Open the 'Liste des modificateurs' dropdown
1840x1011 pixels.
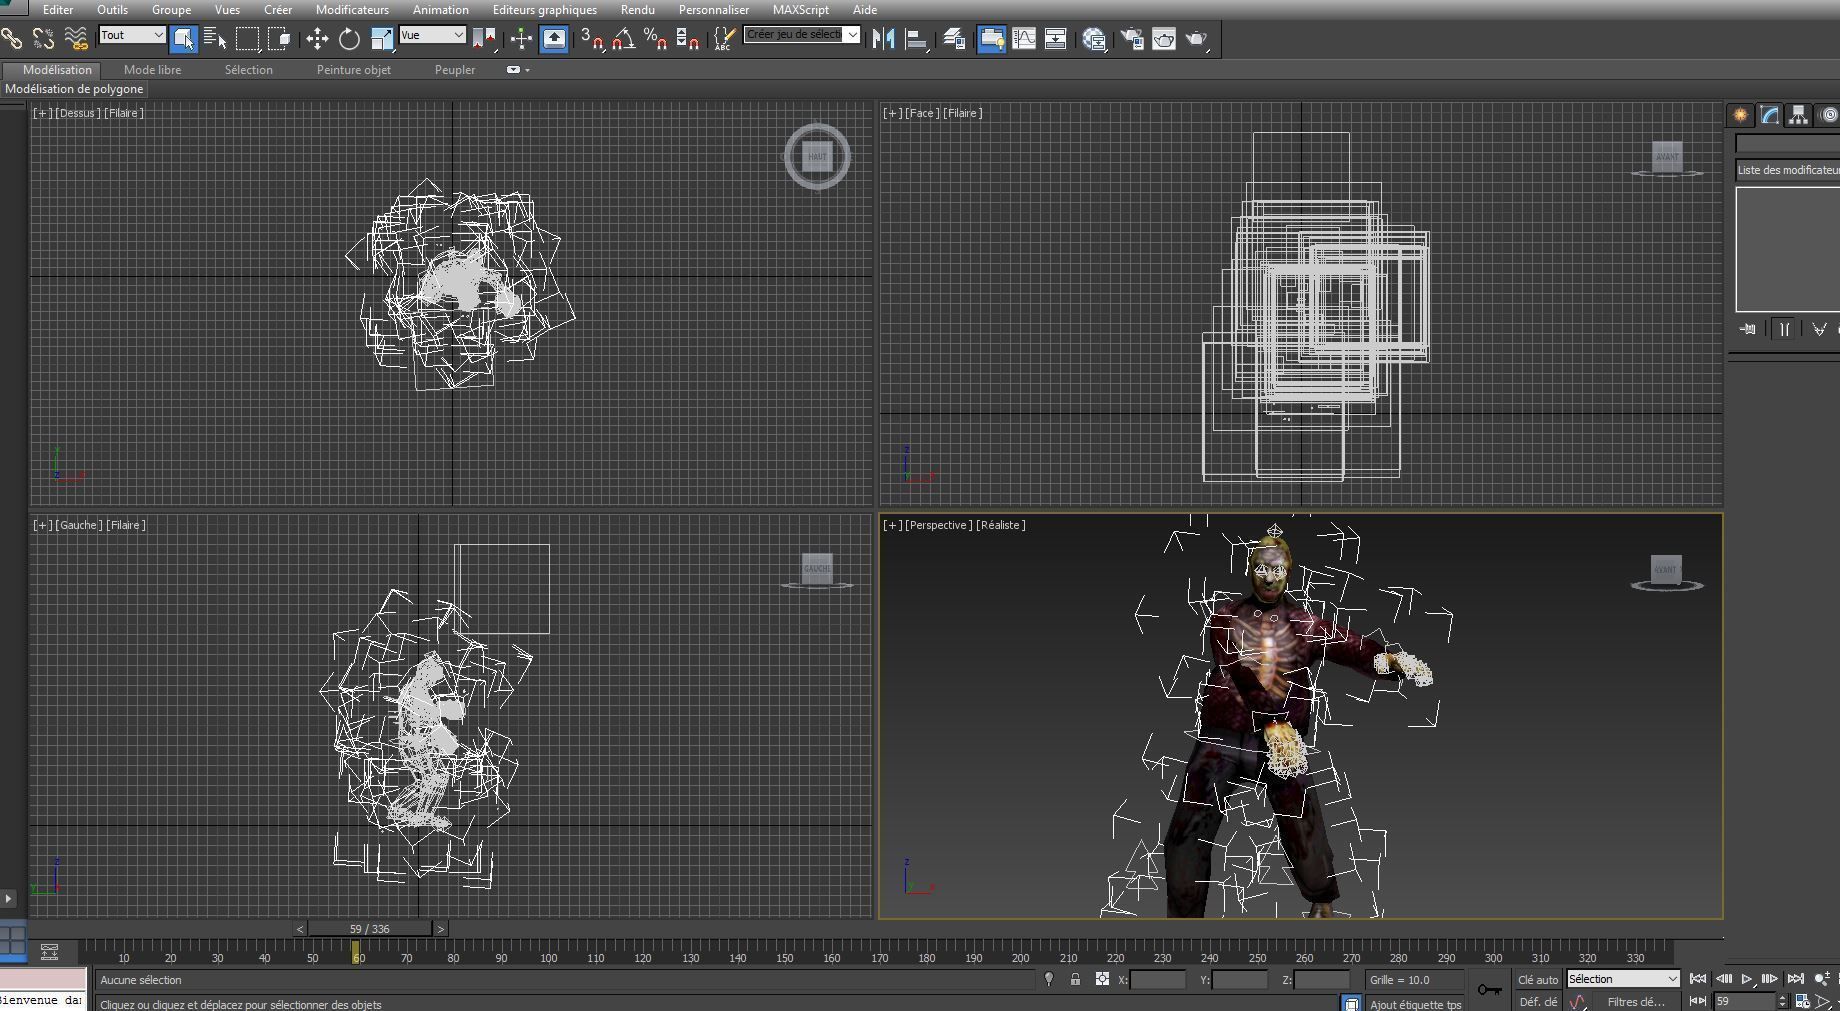[x=1788, y=170]
